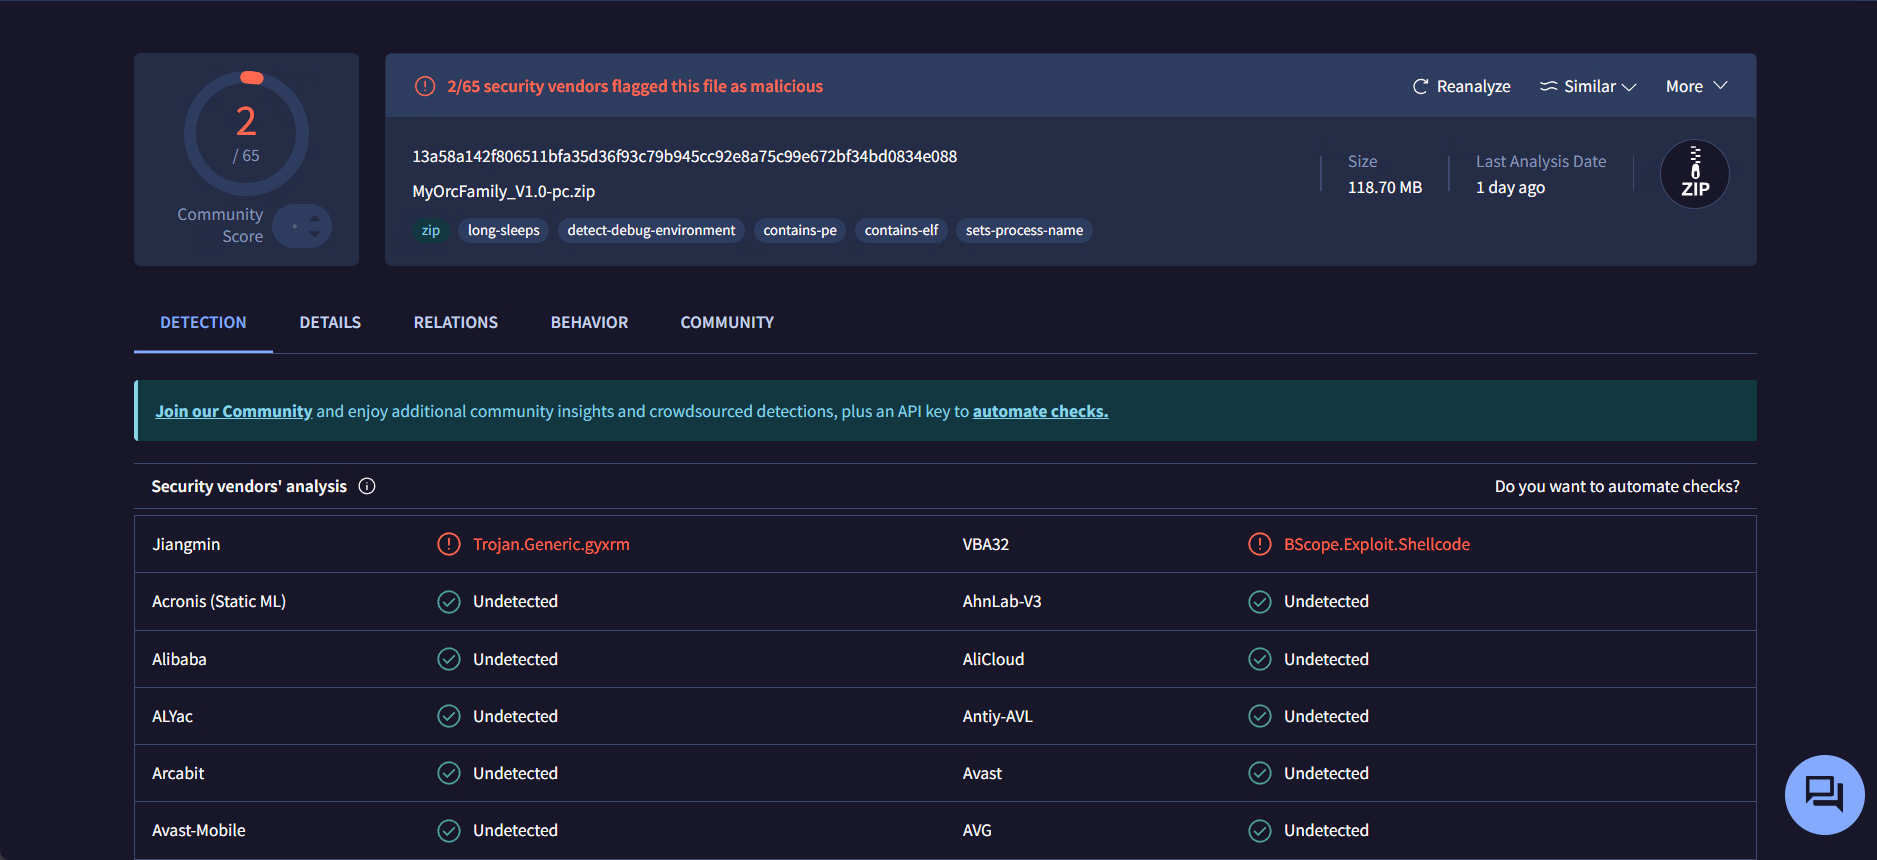The height and width of the screenshot is (860, 1877).
Task: Follow the Join our Community link
Action: pyautogui.click(x=233, y=411)
